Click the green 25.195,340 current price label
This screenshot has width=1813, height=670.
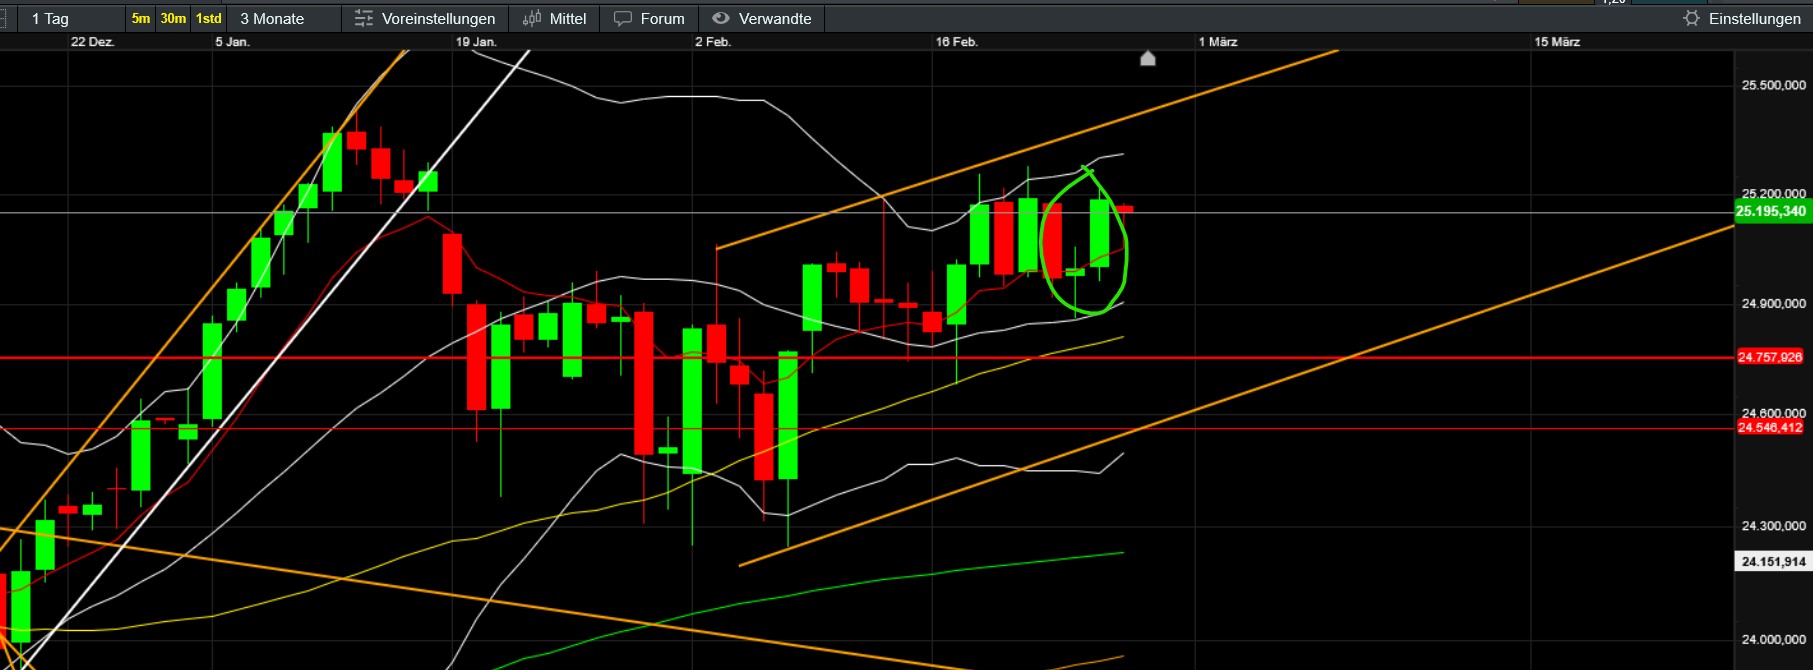1770,211
